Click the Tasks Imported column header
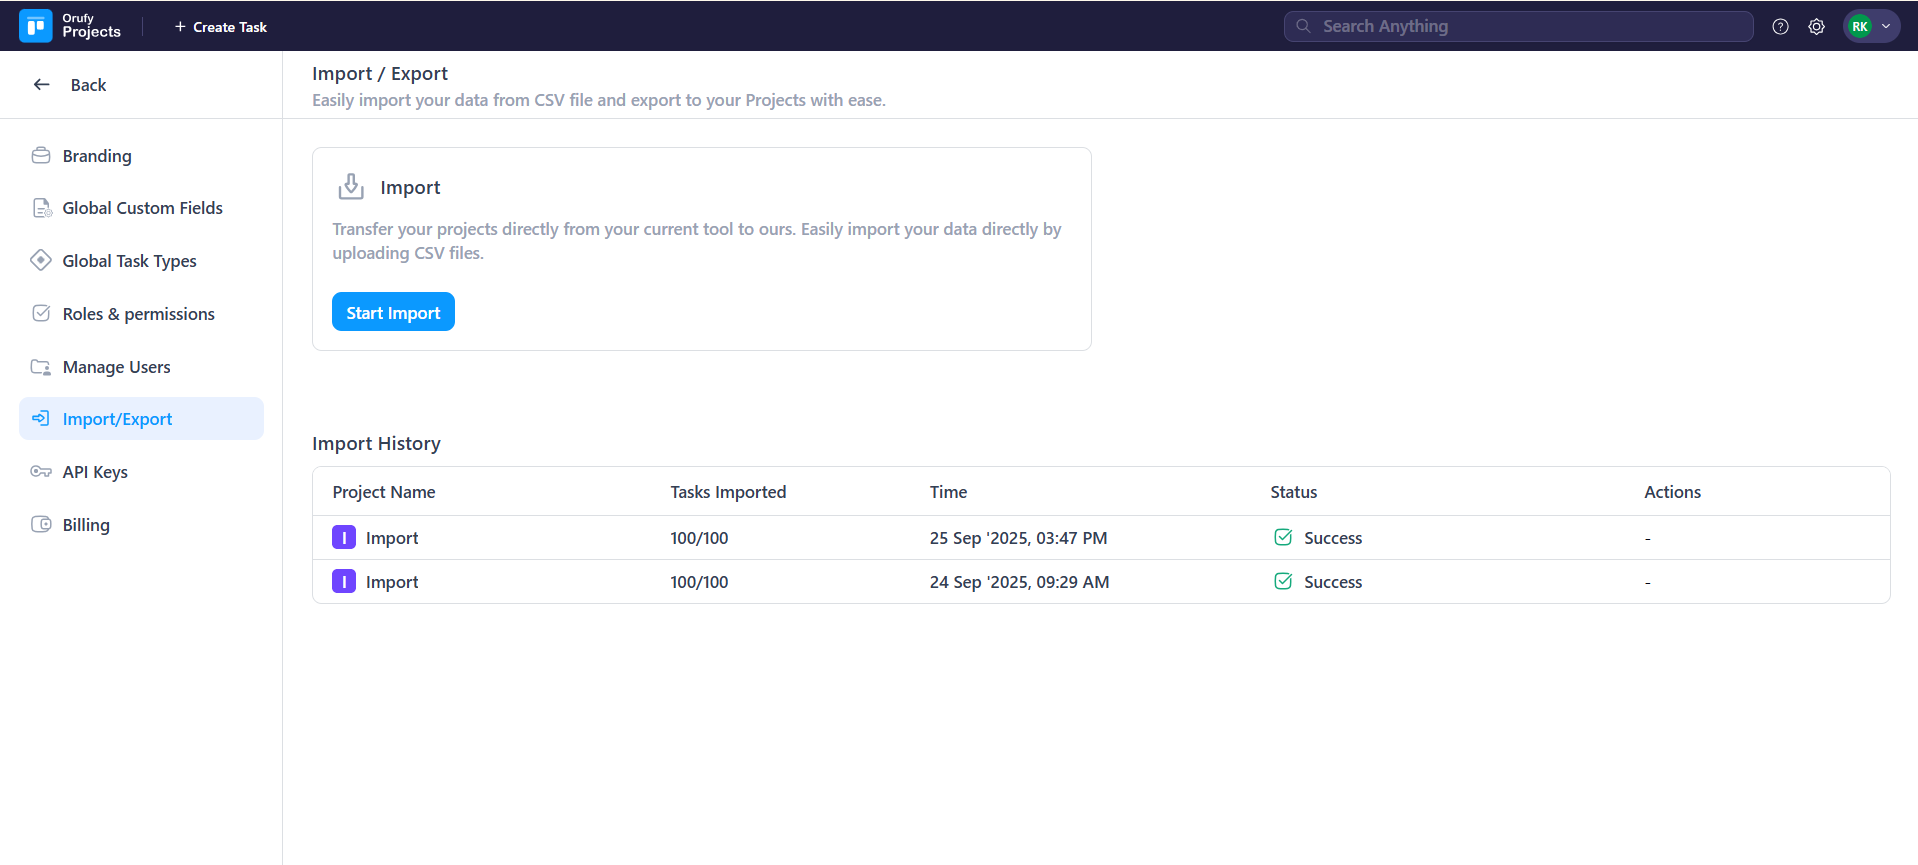The image size is (1918, 865). [x=728, y=492]
